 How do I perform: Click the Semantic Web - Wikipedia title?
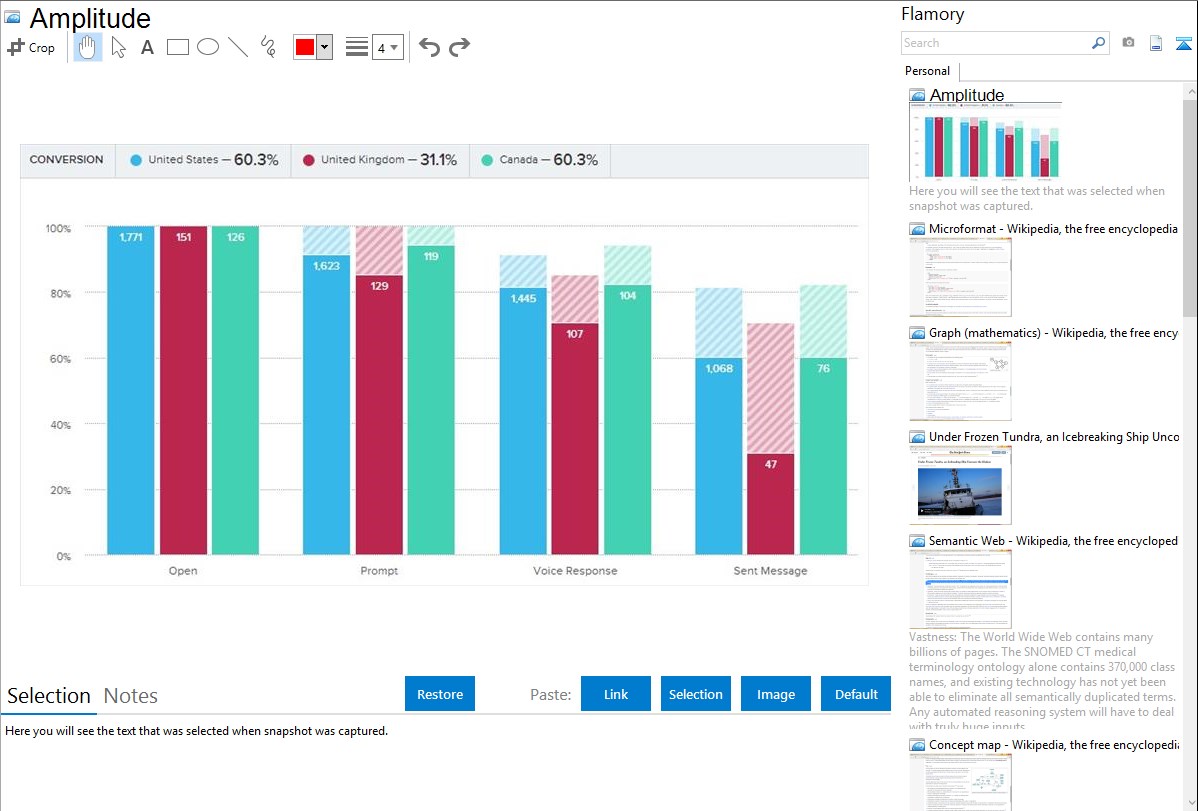click(1053, 540)
